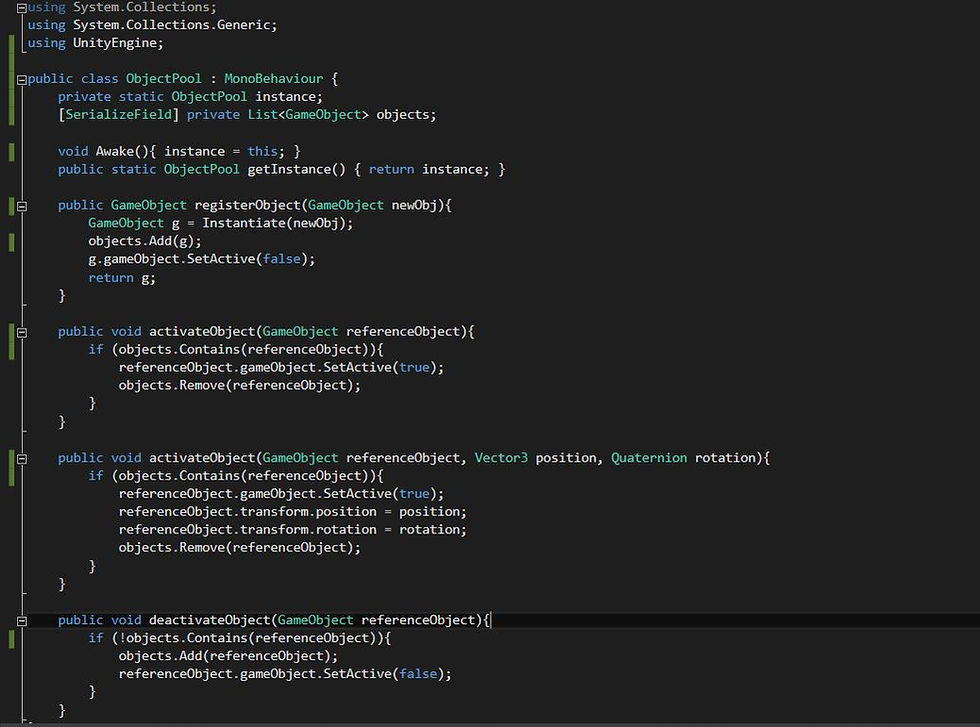This screenshot has width=980, height=727.
Task: Collapse the ObjectPool class region
Action: pyautogui.click(x=22, y=80)
